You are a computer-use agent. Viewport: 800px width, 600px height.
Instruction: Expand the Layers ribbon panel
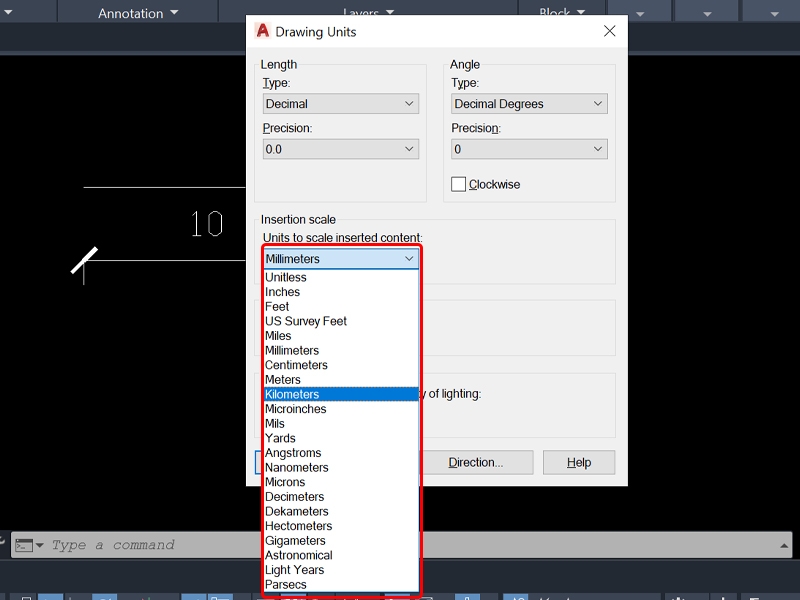(x=368, y=11)
